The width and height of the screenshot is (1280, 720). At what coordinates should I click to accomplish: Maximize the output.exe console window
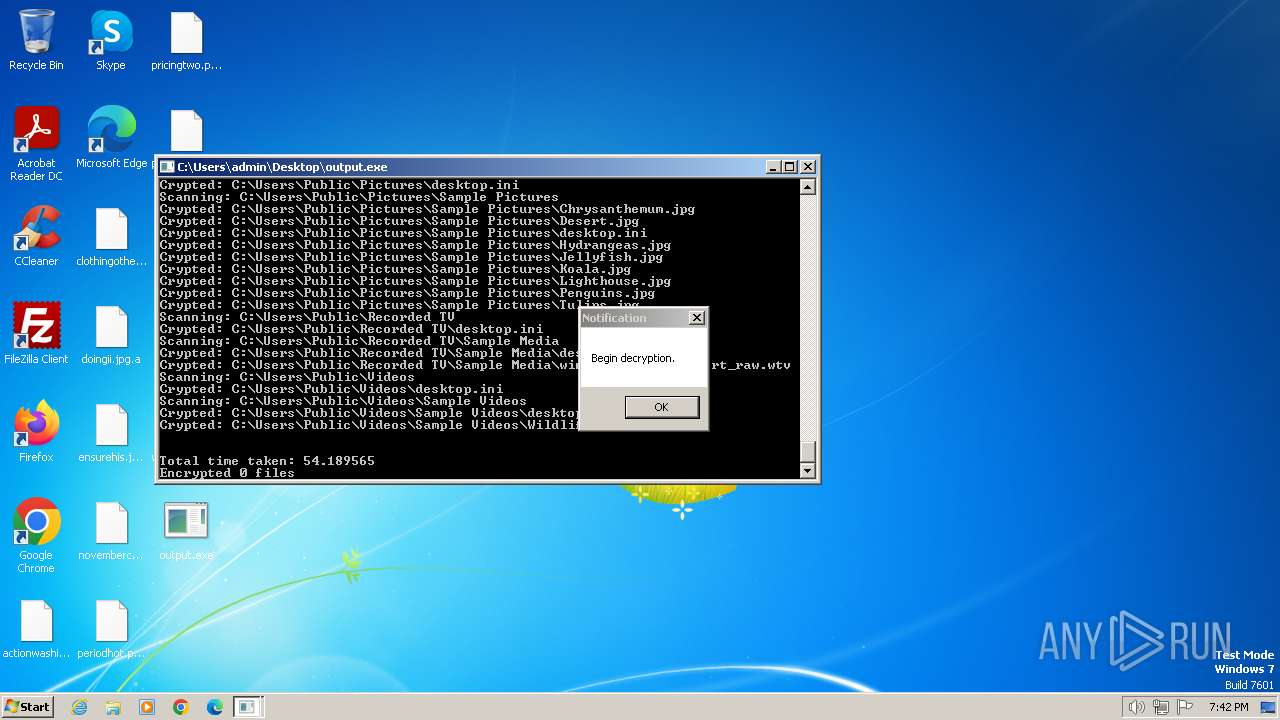click(x=789, y=167)
